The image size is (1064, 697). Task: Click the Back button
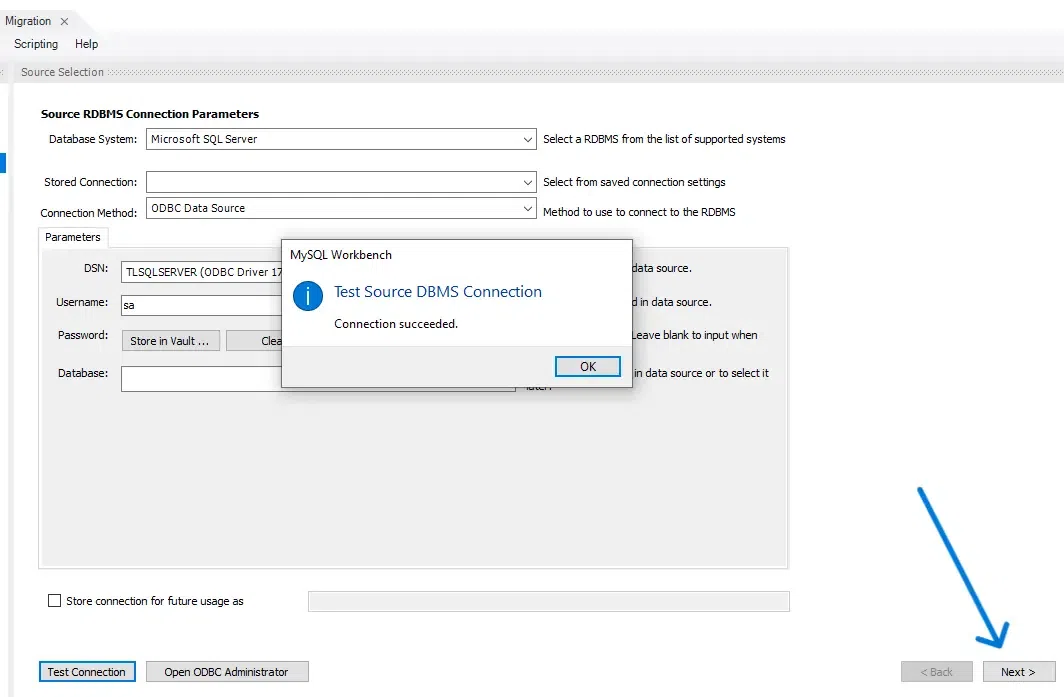point(936,672)
